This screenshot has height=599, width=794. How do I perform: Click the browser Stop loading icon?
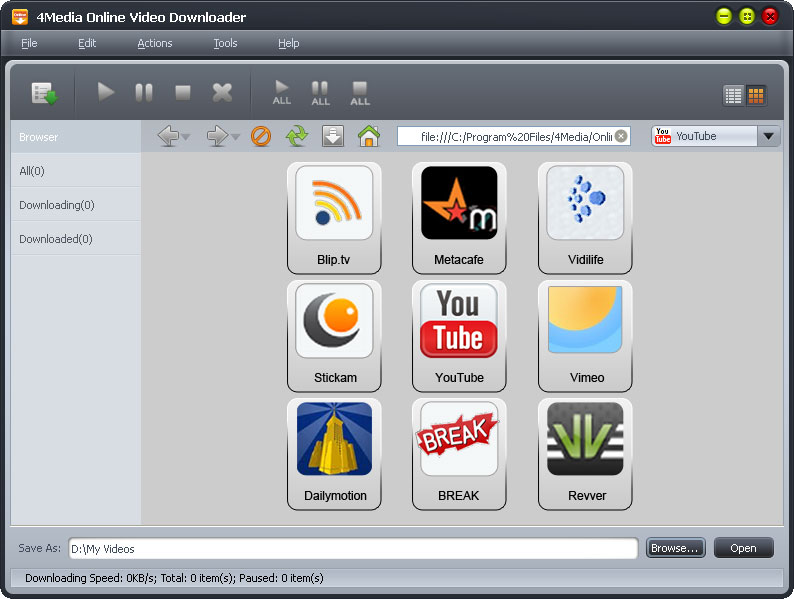click(x=261, y=136)
